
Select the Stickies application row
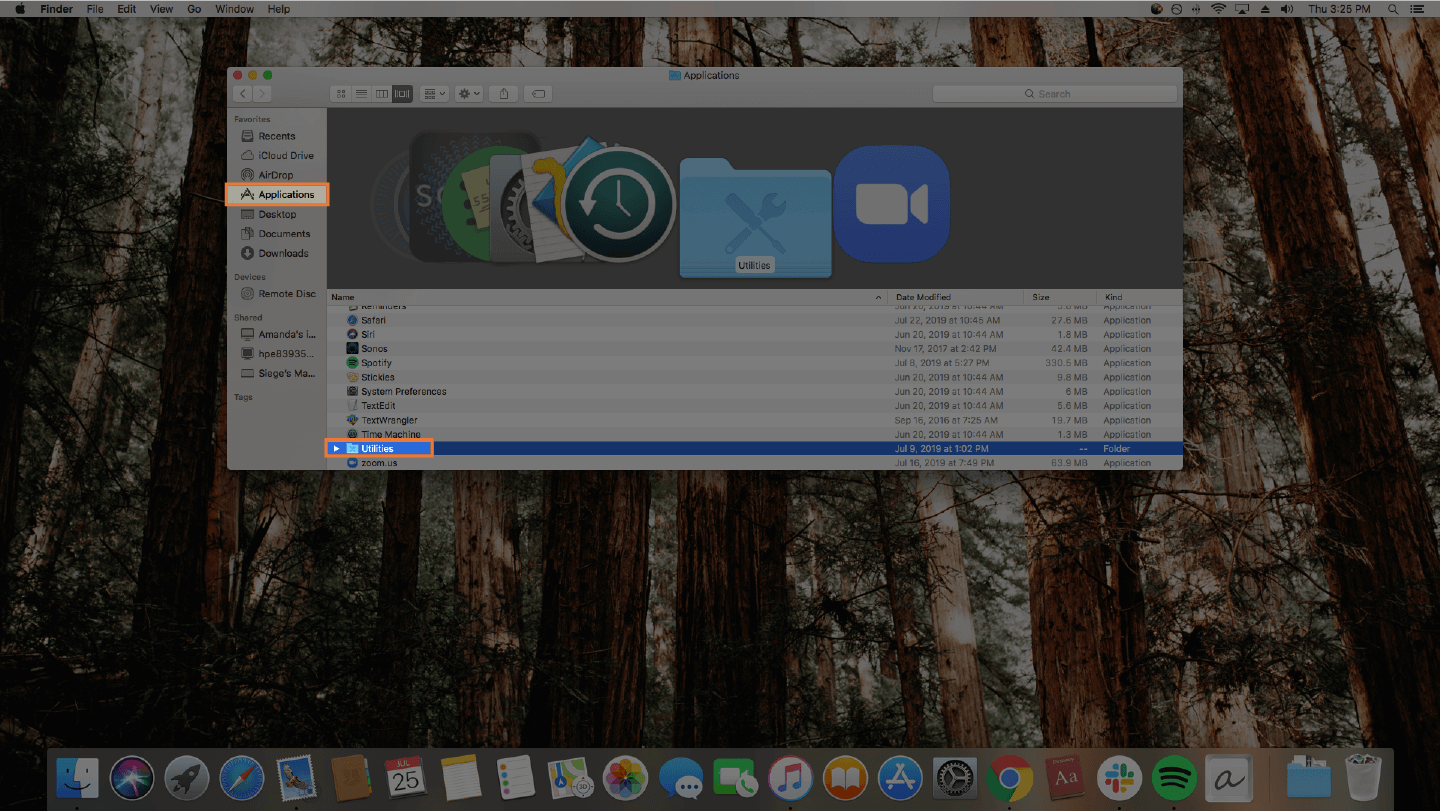[x=755, y=377]
